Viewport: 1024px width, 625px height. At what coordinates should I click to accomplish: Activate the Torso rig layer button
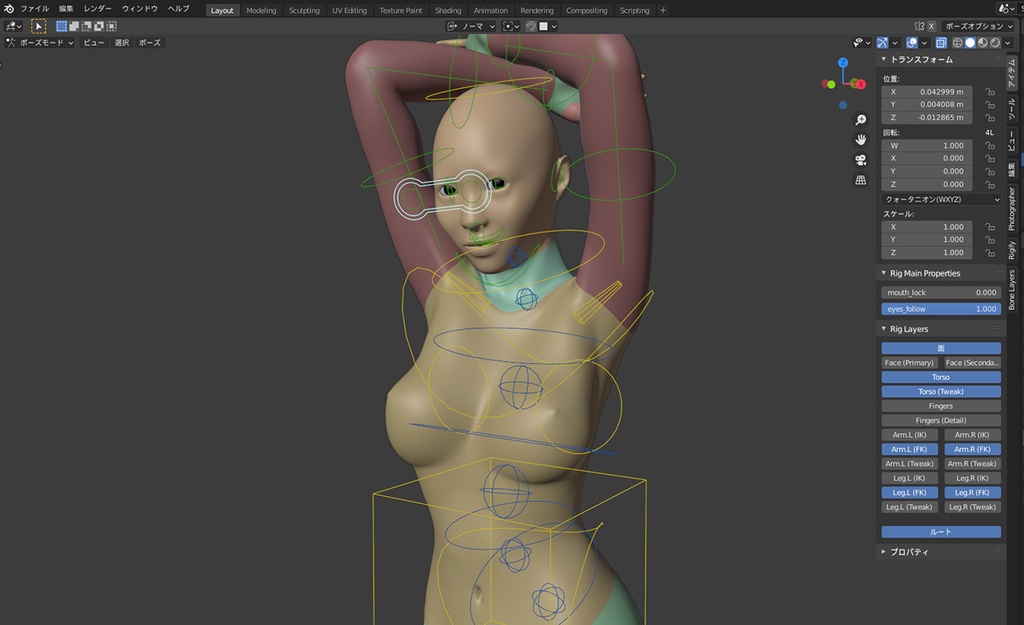[941, 376]
